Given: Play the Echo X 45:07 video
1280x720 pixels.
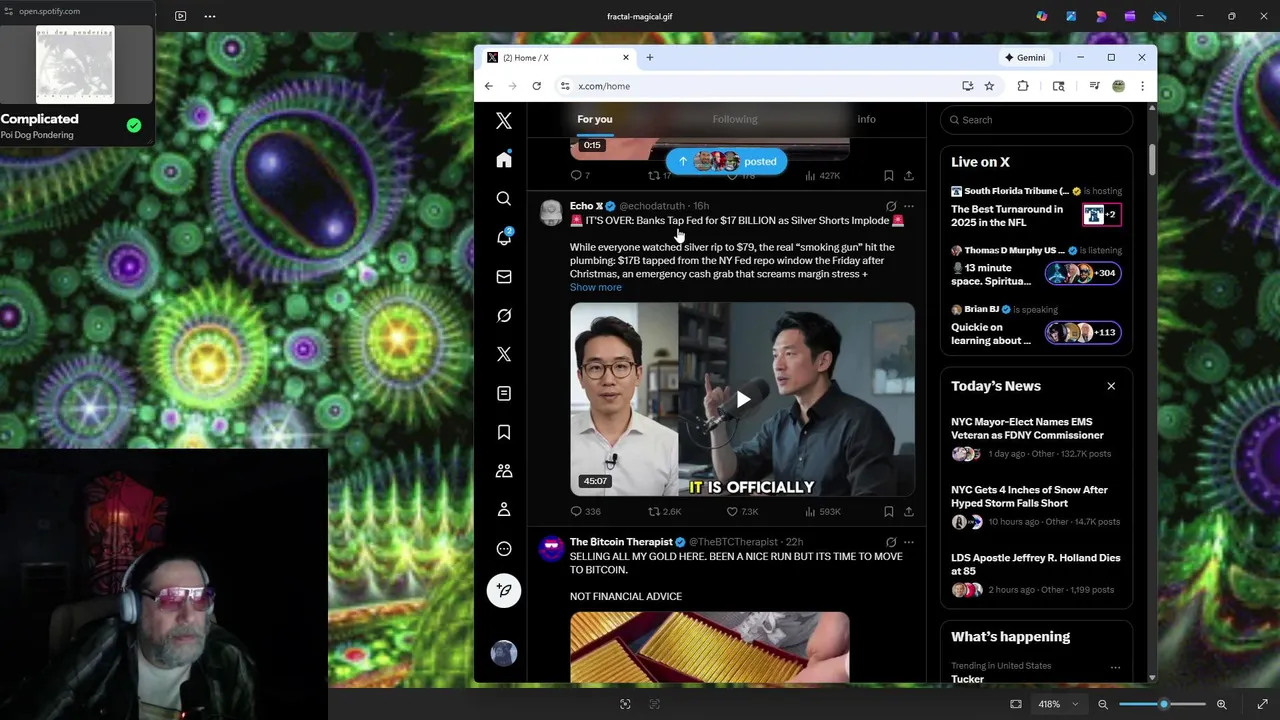Looking at the screenshot, I should [x=742, y=400].
